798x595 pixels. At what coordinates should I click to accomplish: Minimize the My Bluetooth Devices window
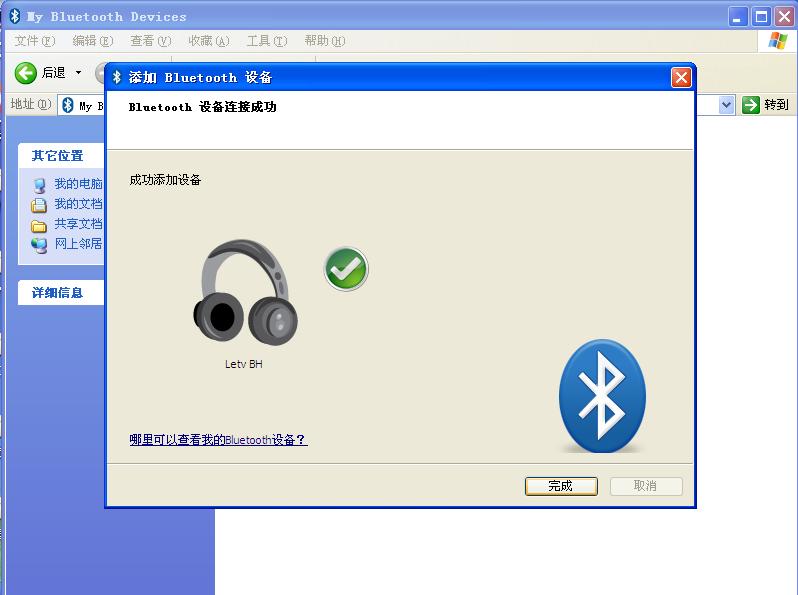pos(737,17)
